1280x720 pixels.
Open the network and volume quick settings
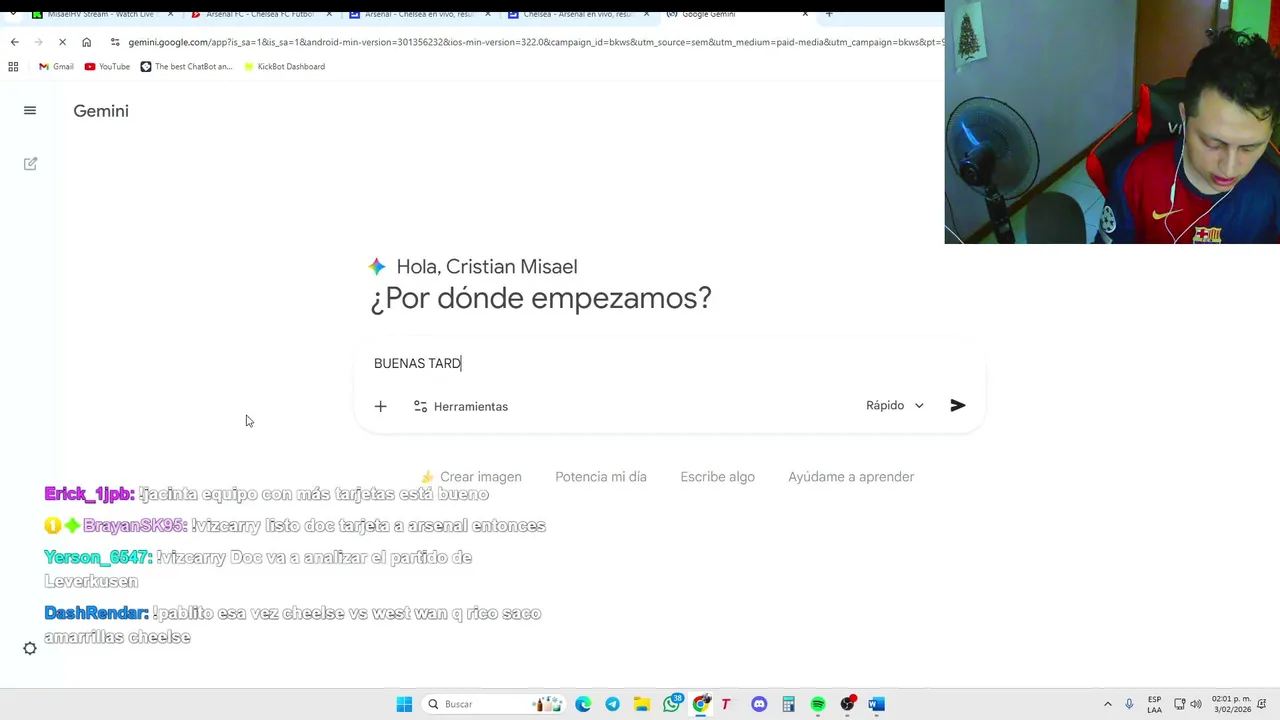(1187, 704)
